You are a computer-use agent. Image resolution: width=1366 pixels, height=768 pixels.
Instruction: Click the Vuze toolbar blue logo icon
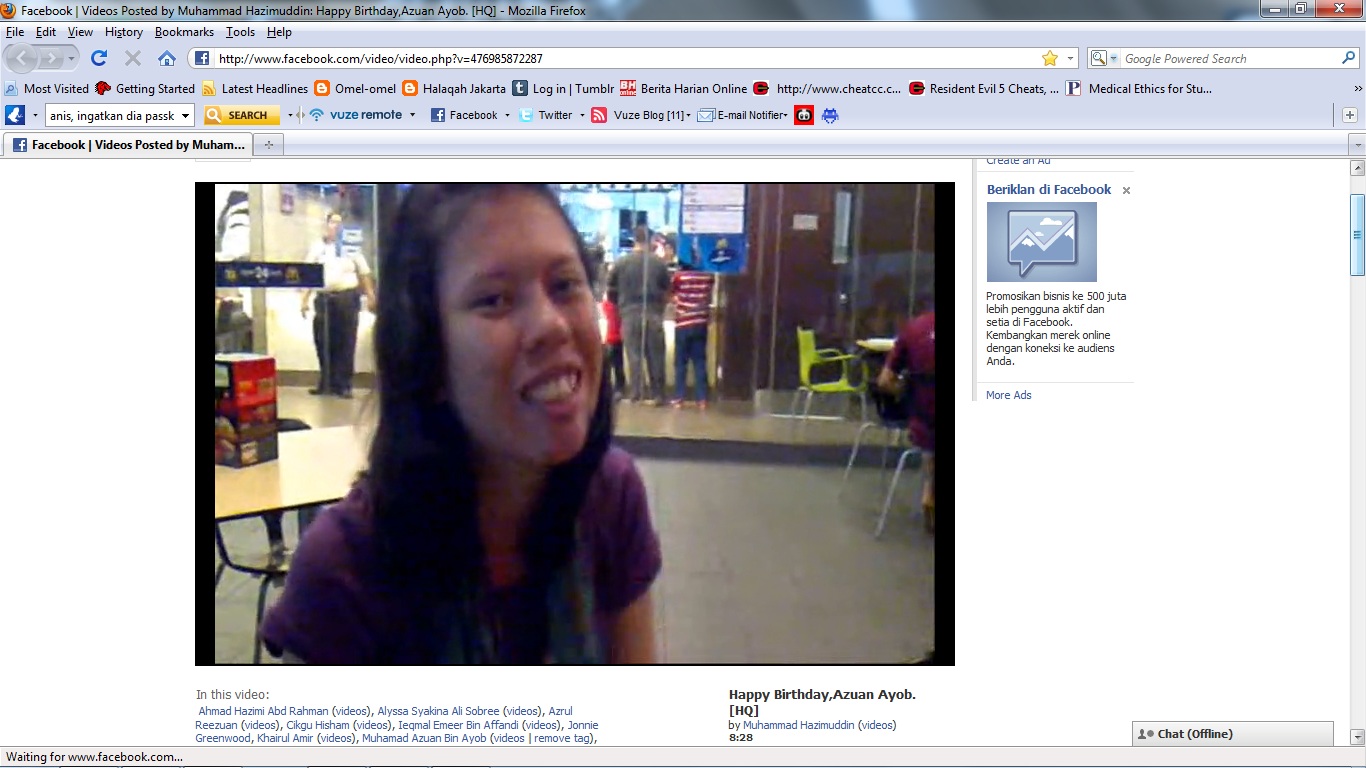pos(15,115)
